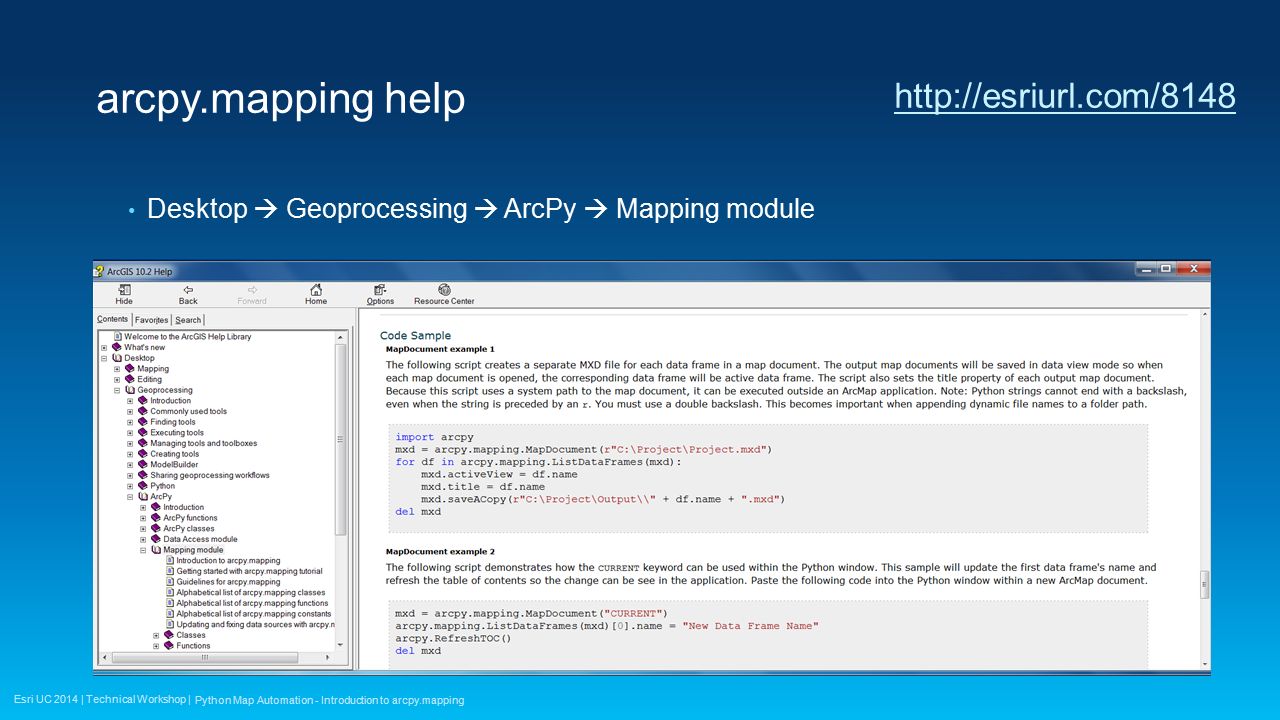
Task: Open the Options toolbar menu
Action: 380,294
